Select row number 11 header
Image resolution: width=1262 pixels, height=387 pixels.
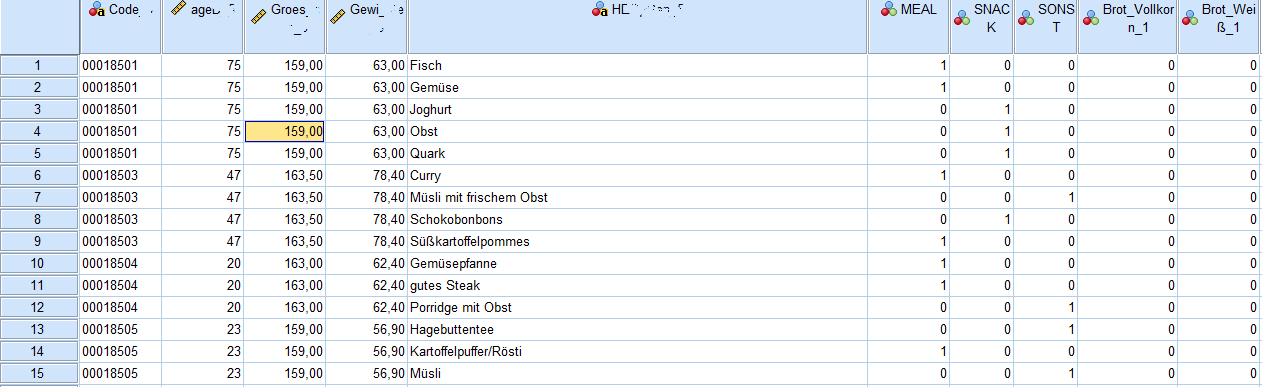(x=39, y=286)
